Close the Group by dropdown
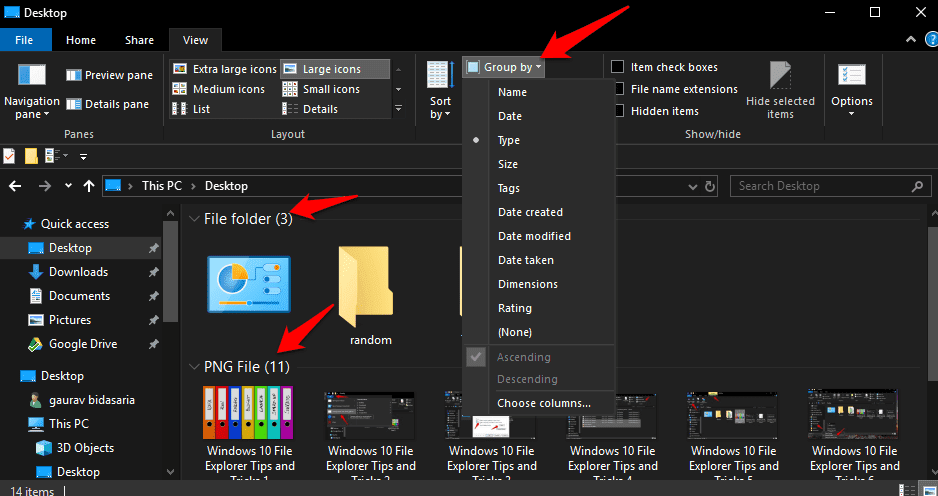The height and width of the screenshot is (496, 938). (504, 68)
